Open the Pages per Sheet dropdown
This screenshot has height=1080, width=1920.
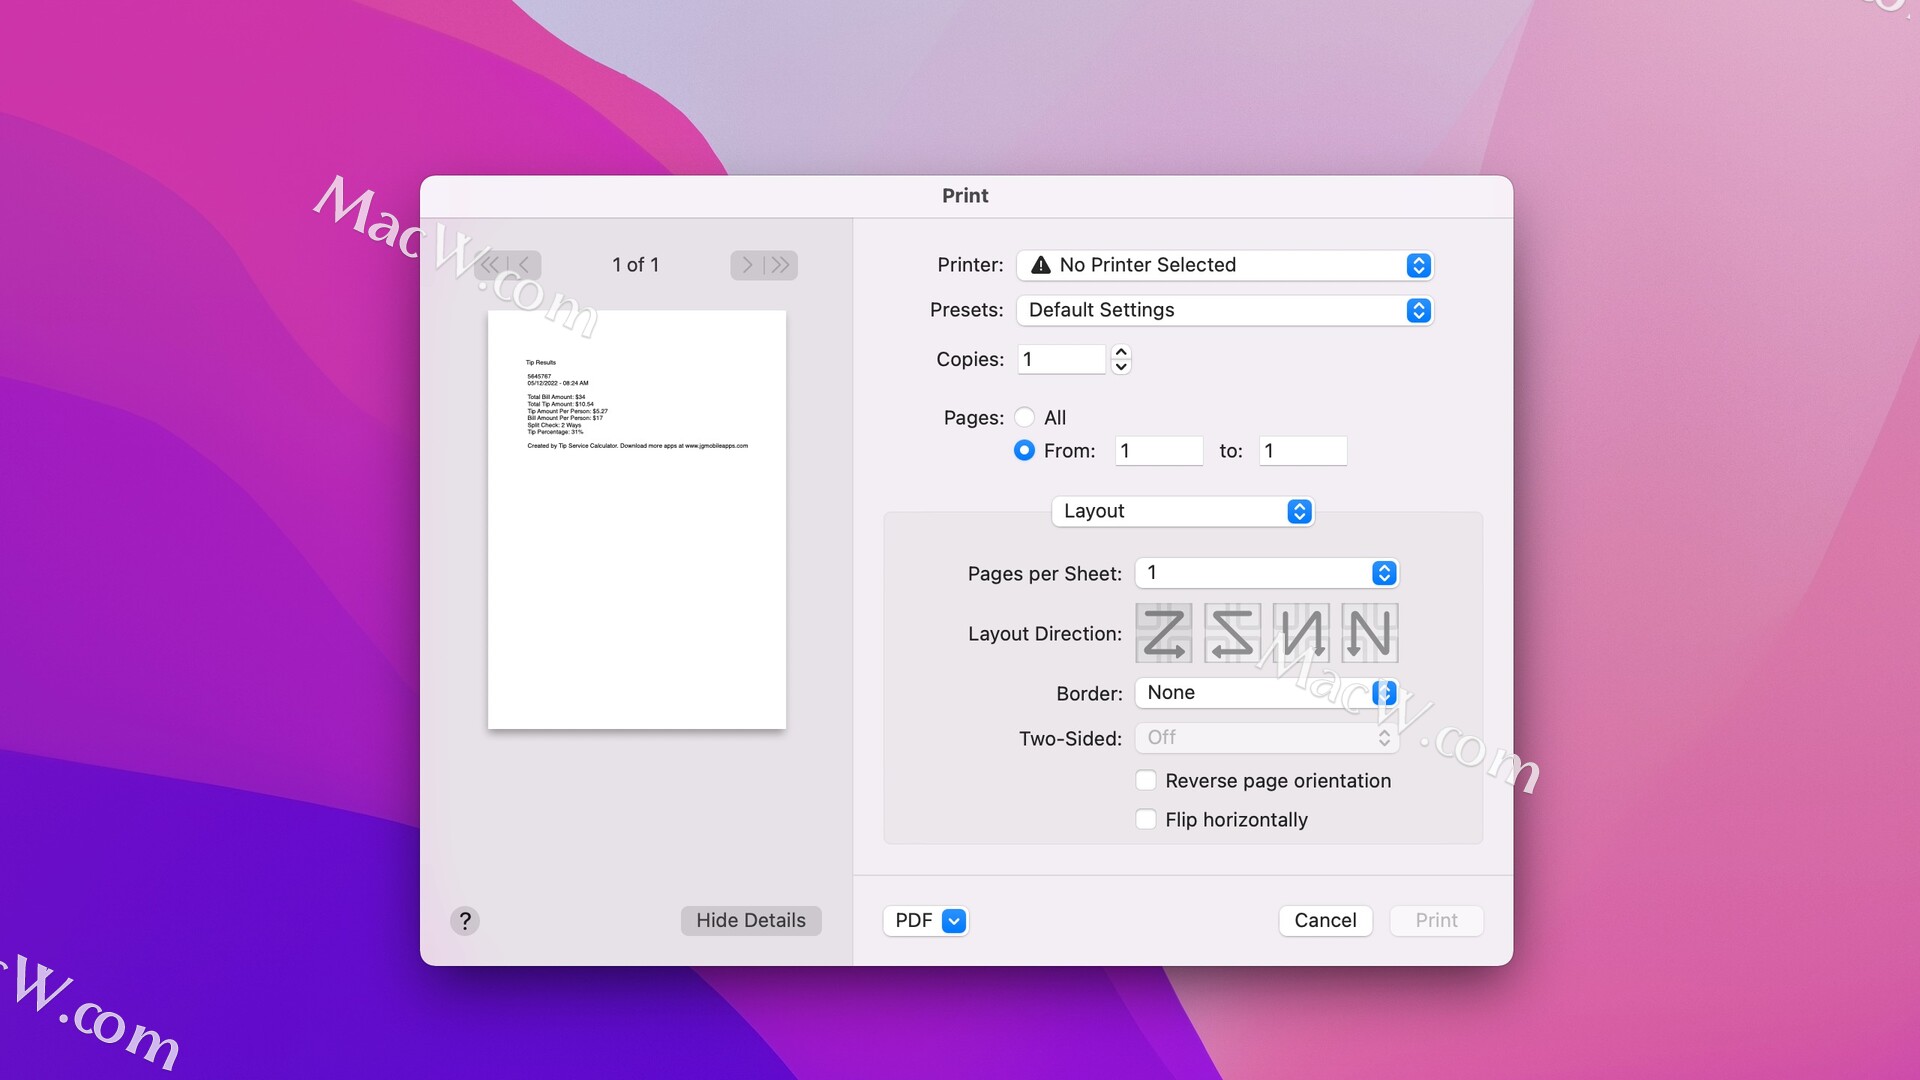1266,573
